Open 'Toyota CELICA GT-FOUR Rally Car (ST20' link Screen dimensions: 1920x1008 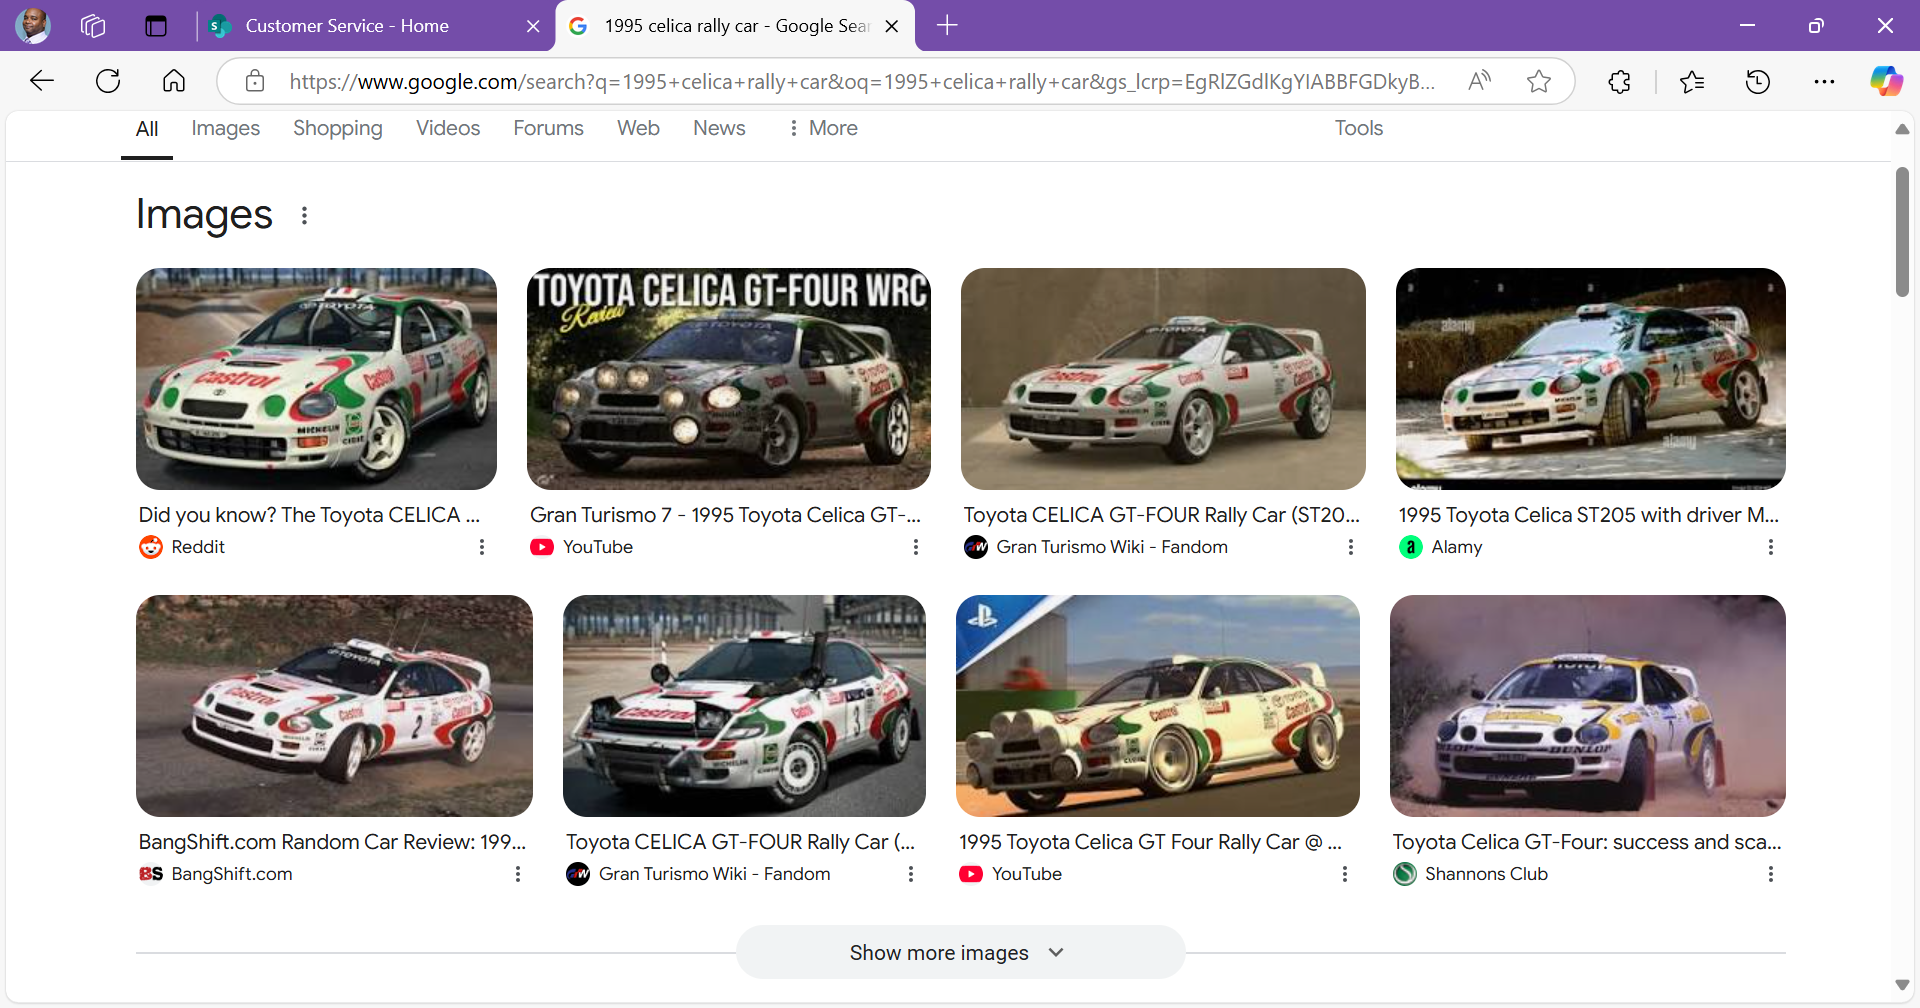point(1162,515)
